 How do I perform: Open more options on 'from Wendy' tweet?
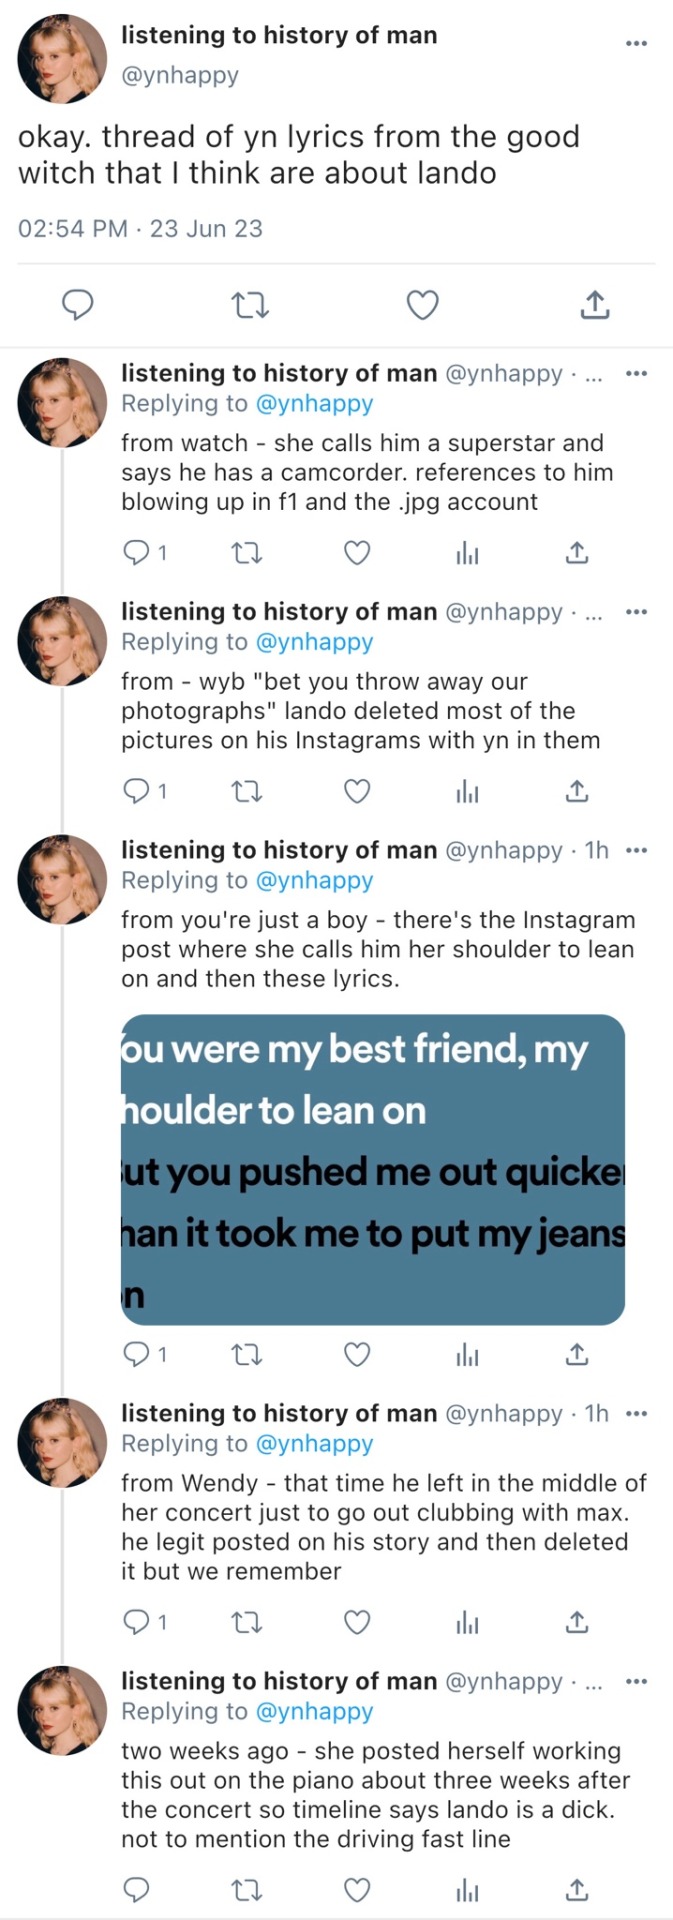click(636, 1413)
